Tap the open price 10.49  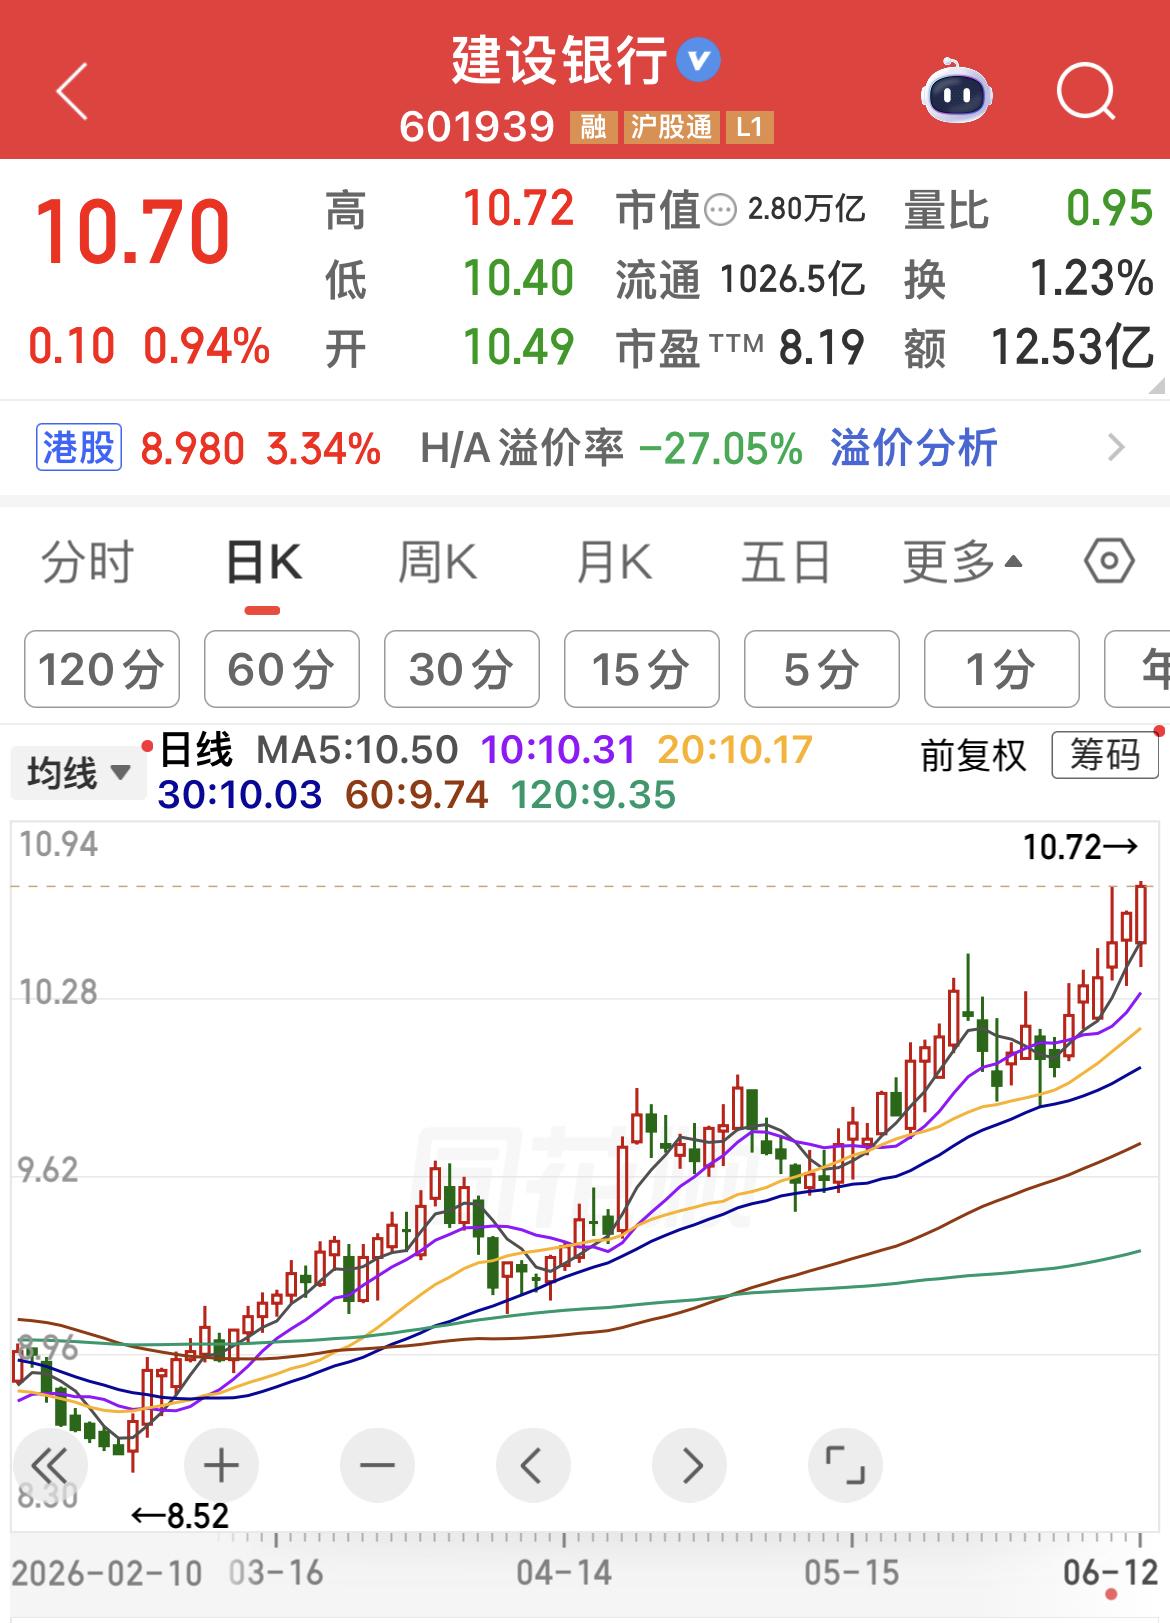518,347
